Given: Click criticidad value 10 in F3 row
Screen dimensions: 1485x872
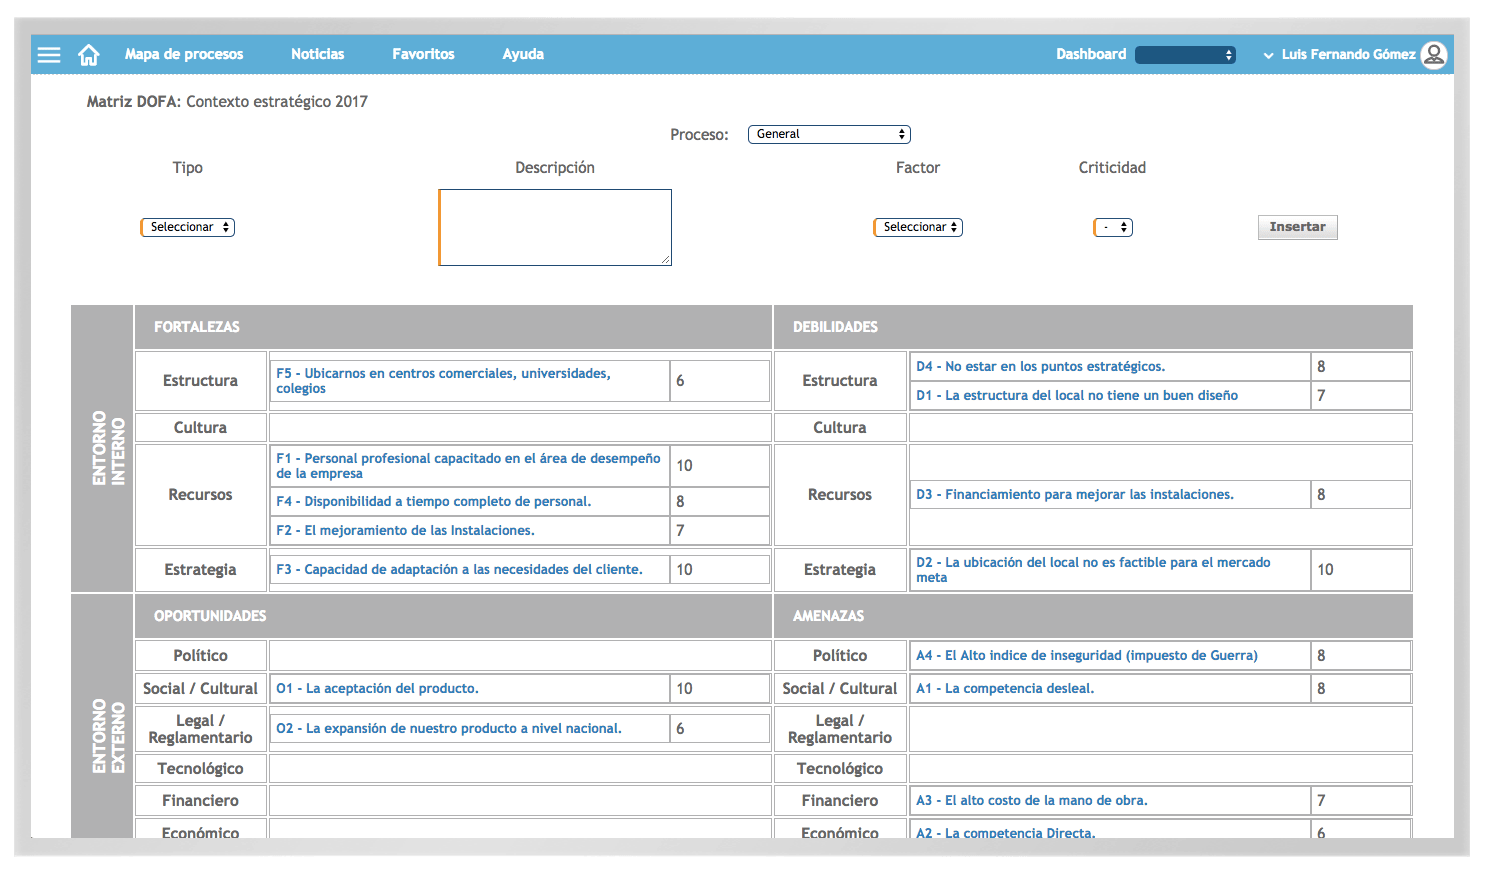Looking at the screenshot, I should coord(684,569).
